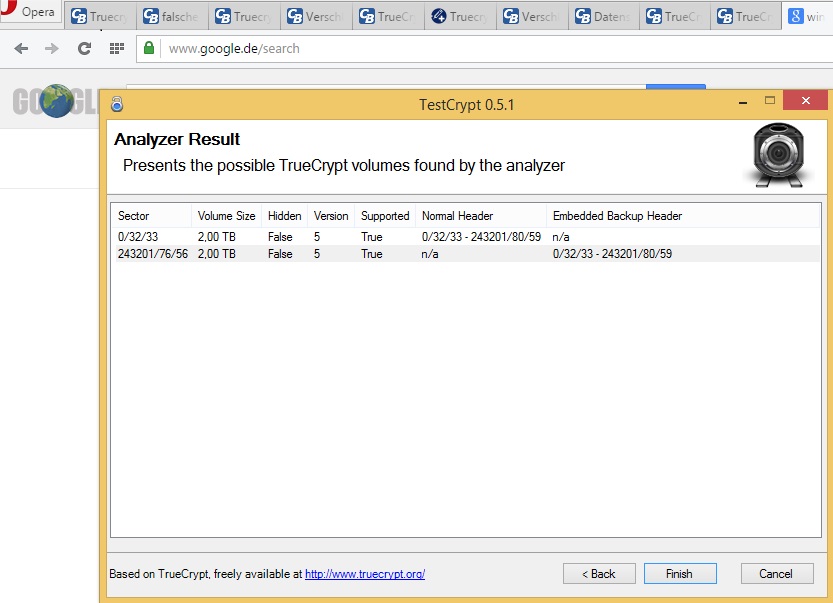
Task: Switch to the 'Datens' browser tab
Action: click(x=603, y=17)
